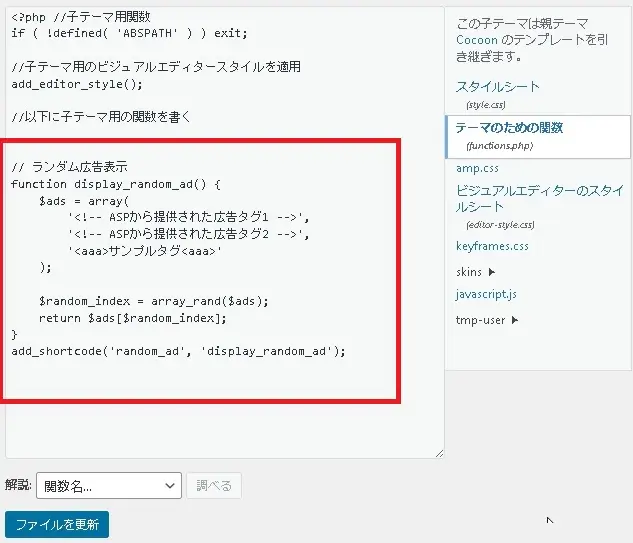
Task: Open the スタイルシート style.css file
Action: click(x=497, y=87)
